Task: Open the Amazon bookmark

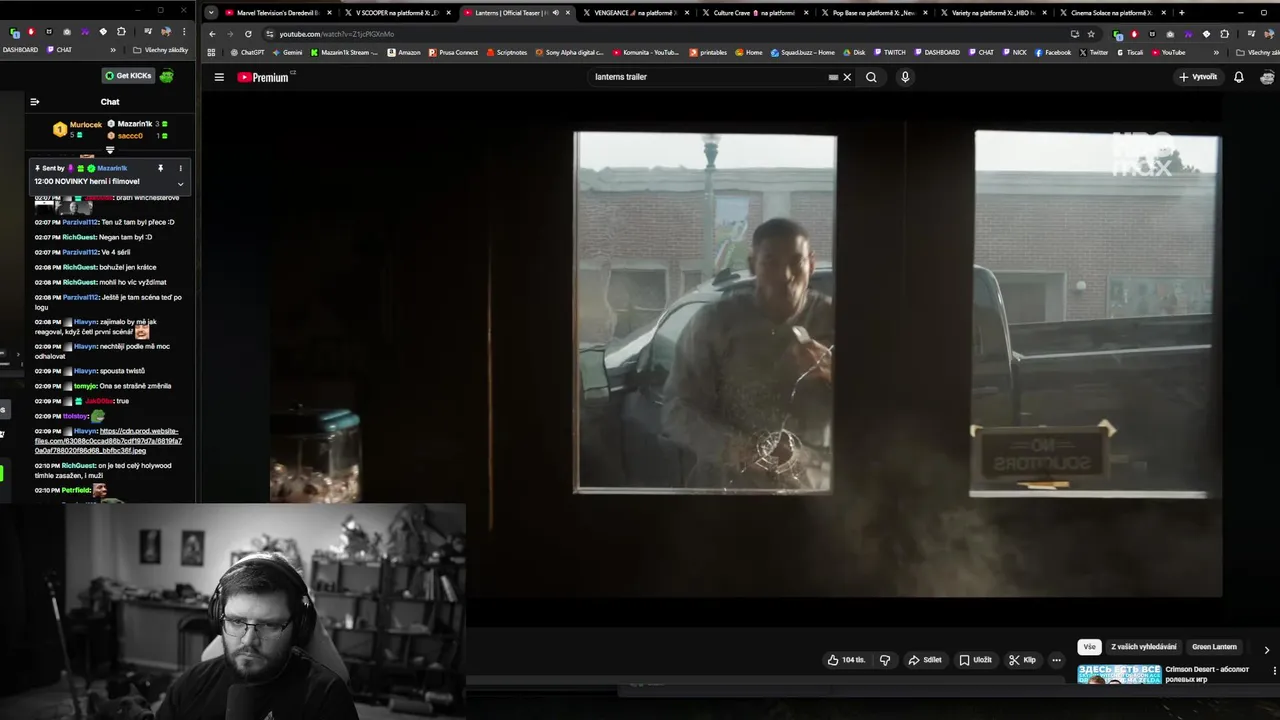Action: coord(404,52)
